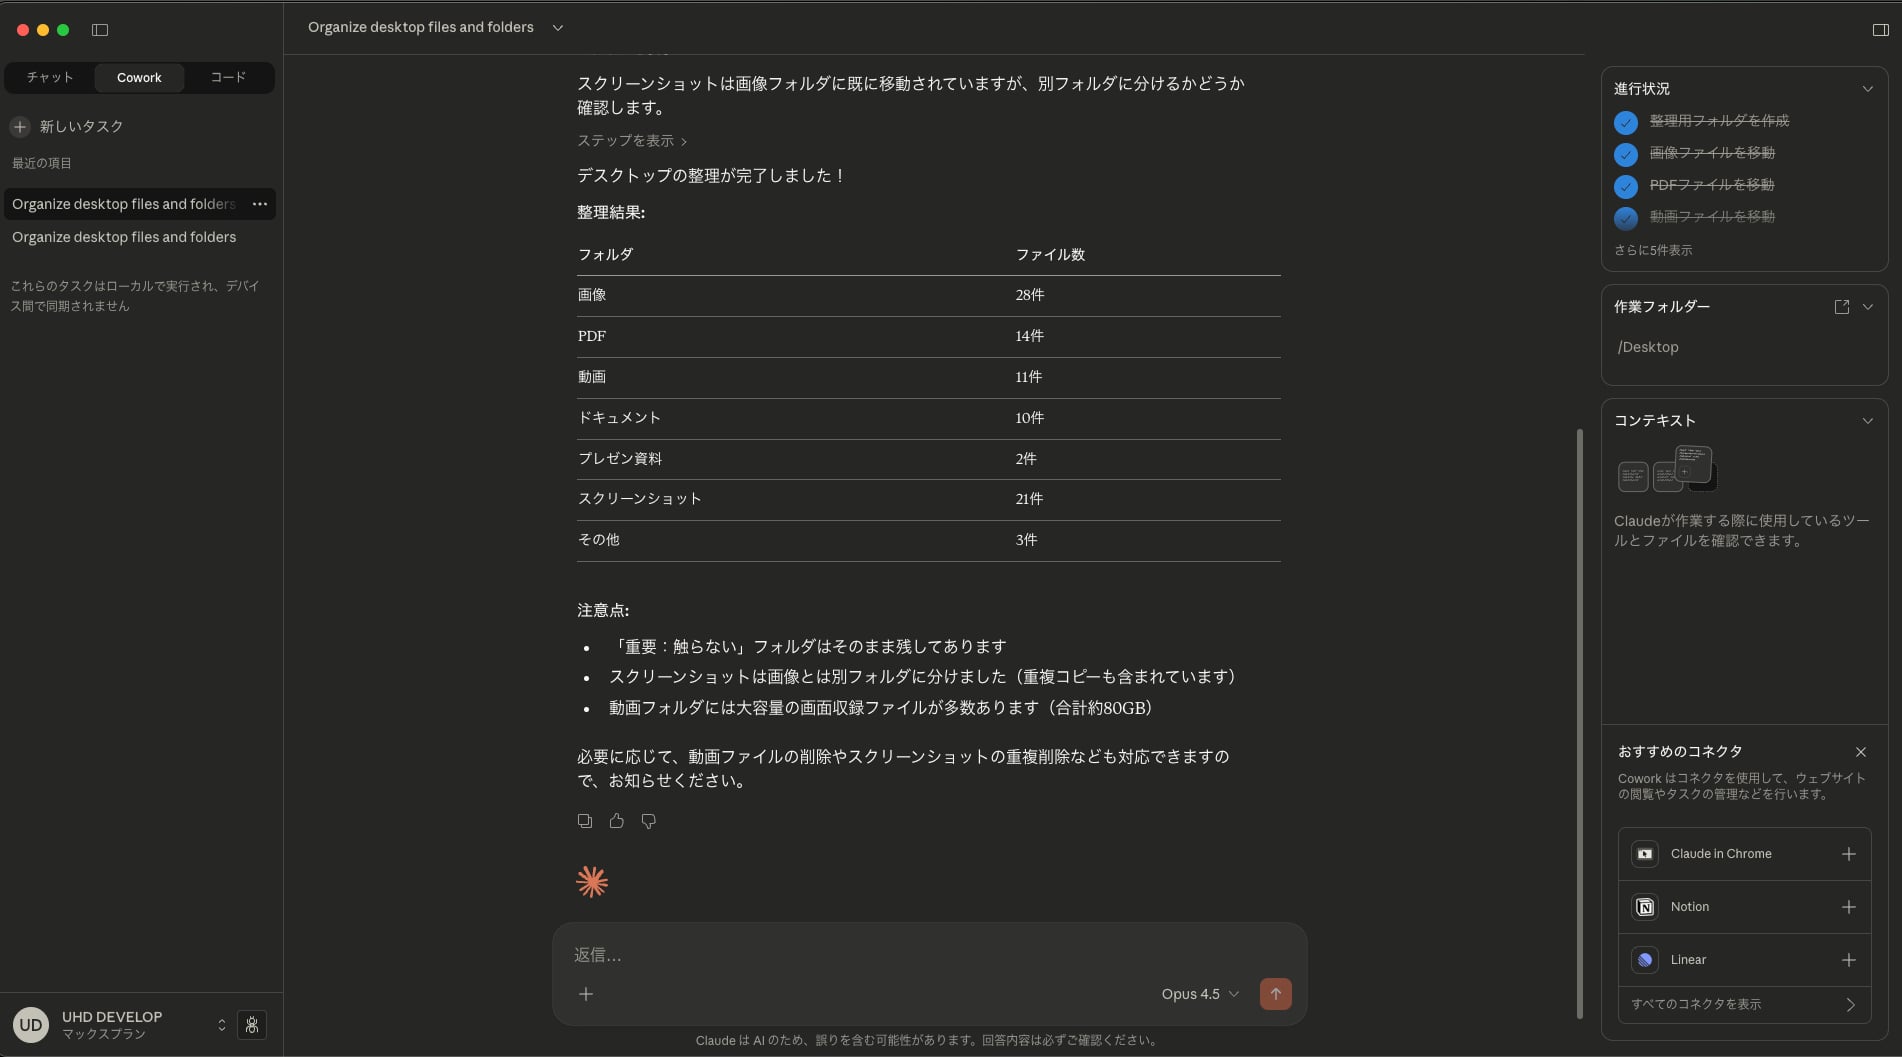Click the bug icon next to account
The height and width of the screenshot is (1057, 1902).
pos(252,1025)
